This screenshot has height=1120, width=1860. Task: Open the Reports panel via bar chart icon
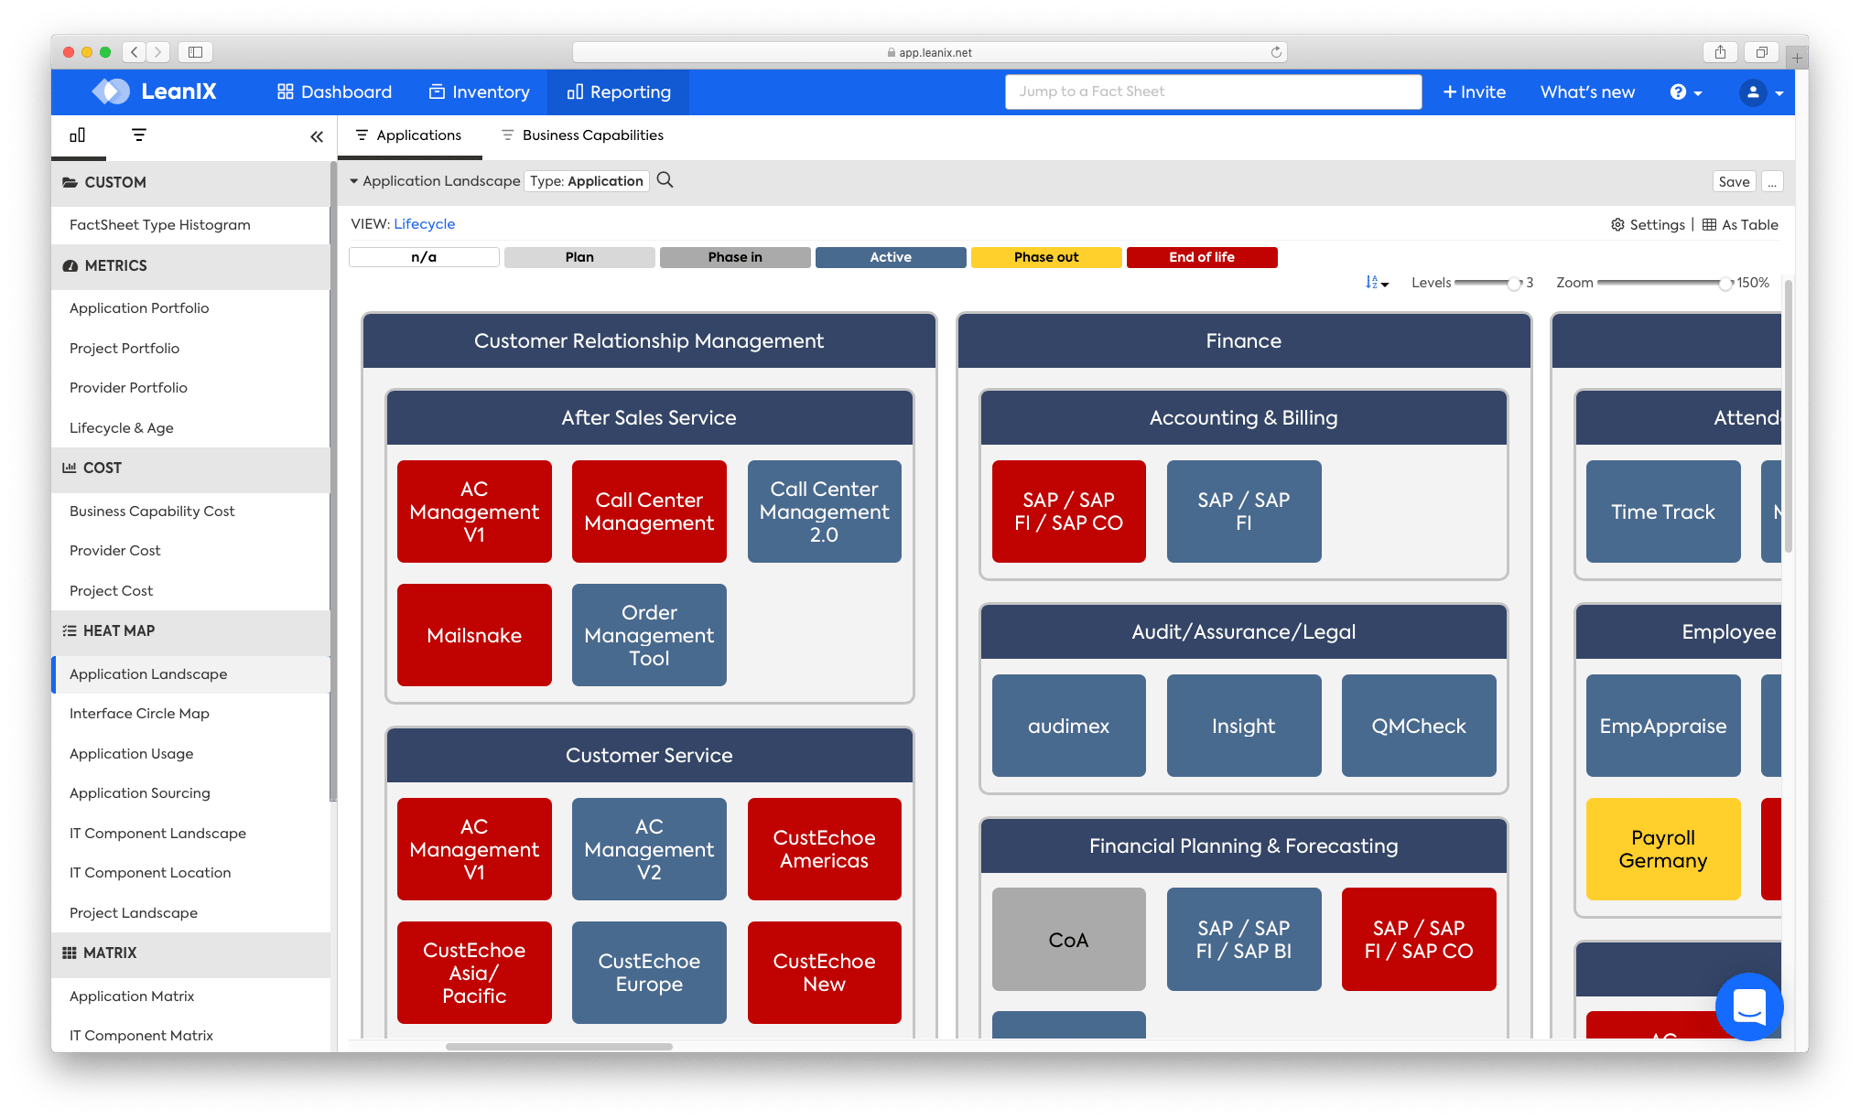pos(78,136)
